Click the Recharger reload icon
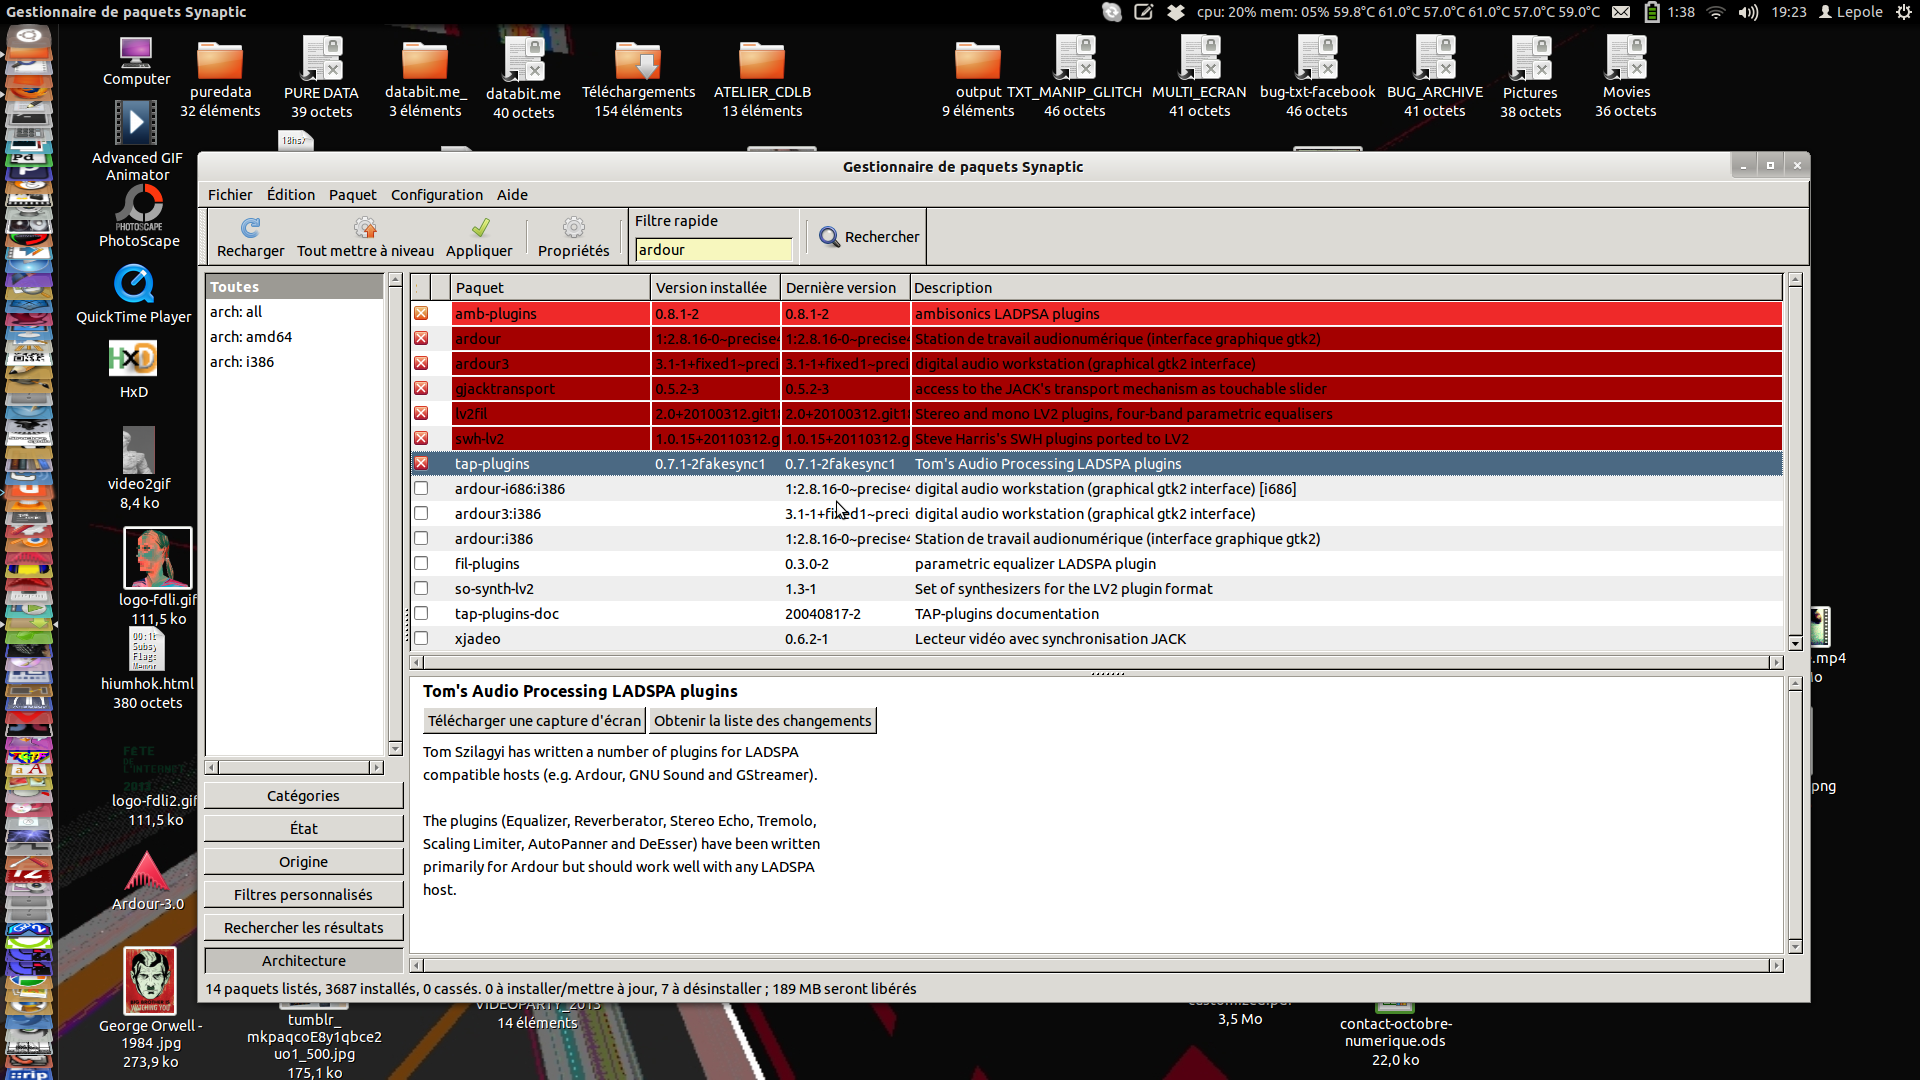The width and height of the screenshot is (1920, 1080). pyautogui.click(x=250, y=228)
